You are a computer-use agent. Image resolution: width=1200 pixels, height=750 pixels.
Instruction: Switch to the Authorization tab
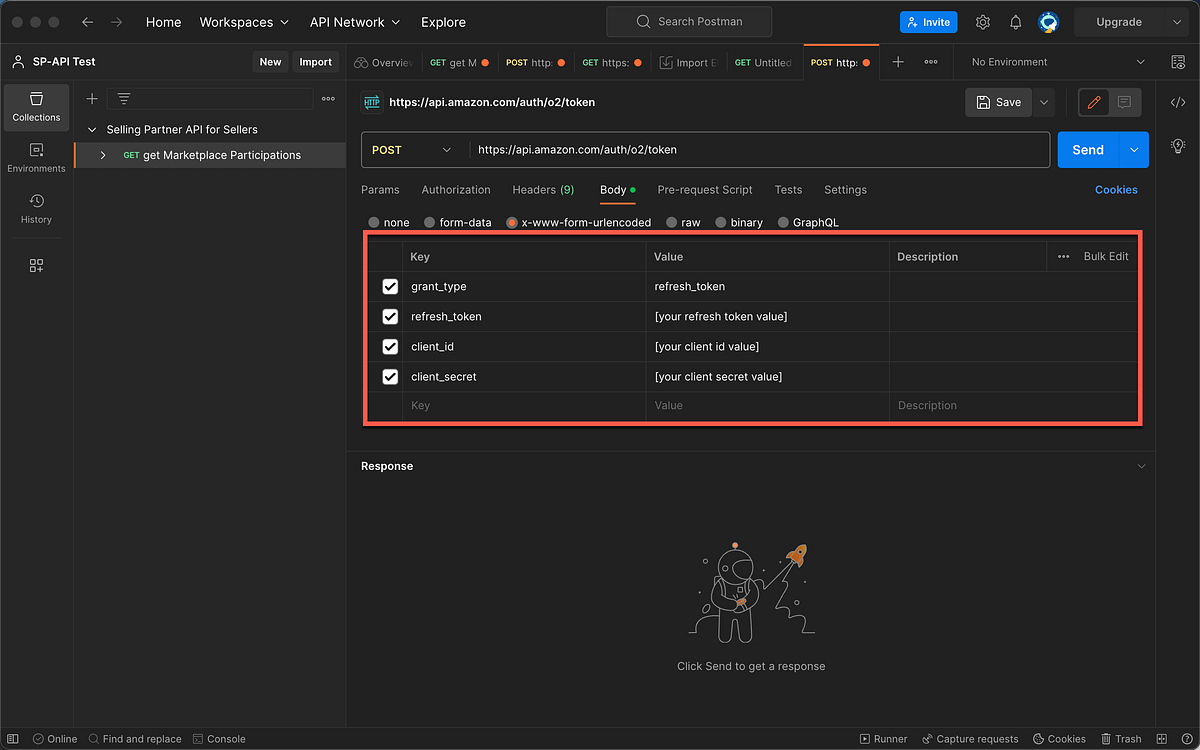[456, 190]
